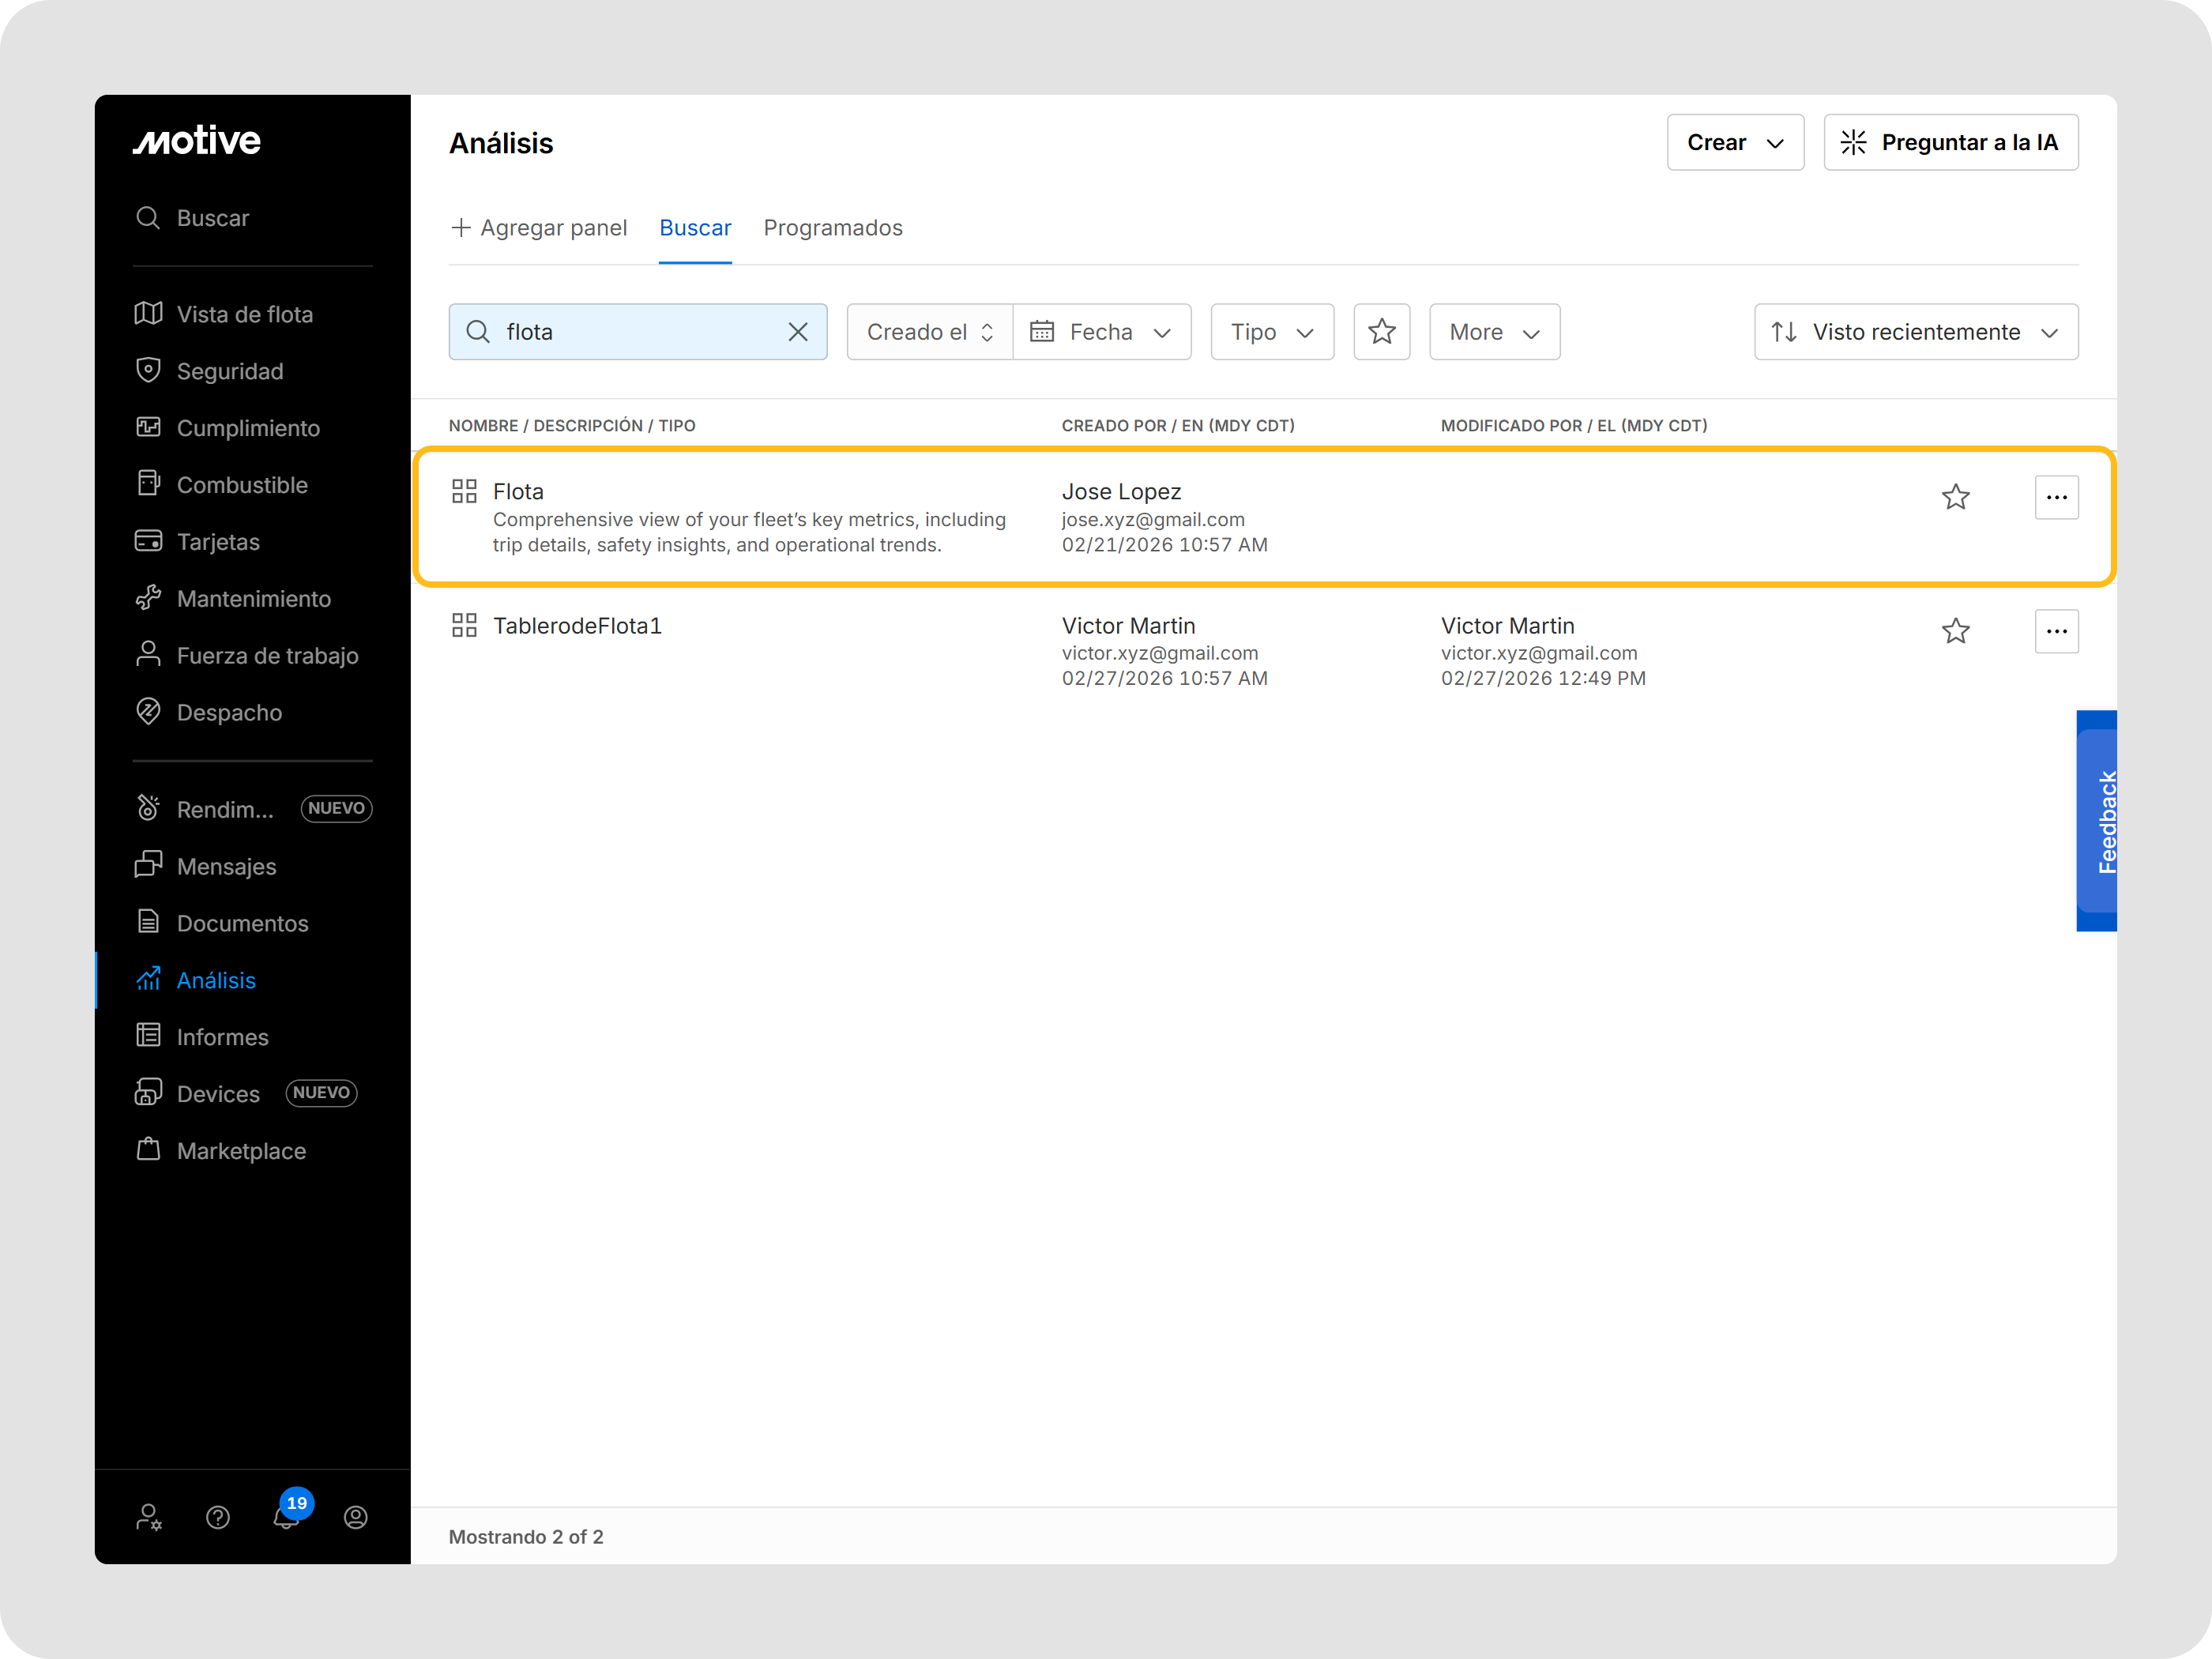Open notifications bell with 19 badge
2212x1659 pixels.
point(287,1516)
